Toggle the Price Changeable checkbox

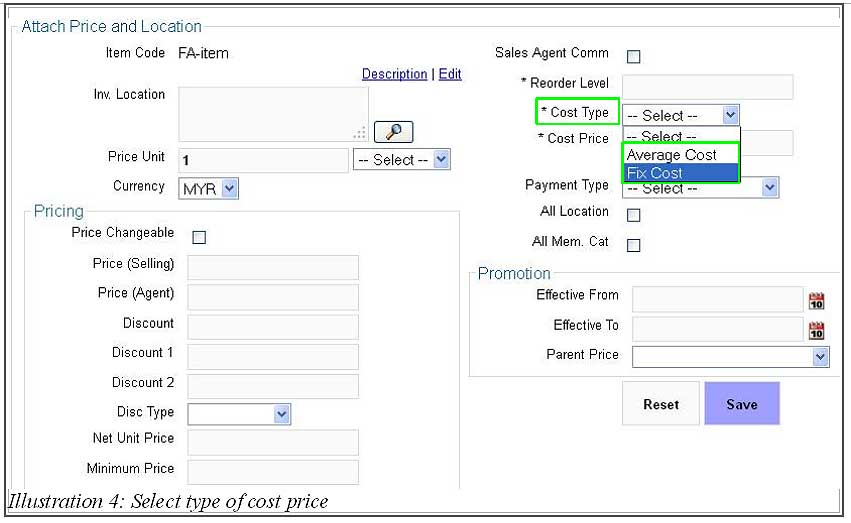click(199, 237)
